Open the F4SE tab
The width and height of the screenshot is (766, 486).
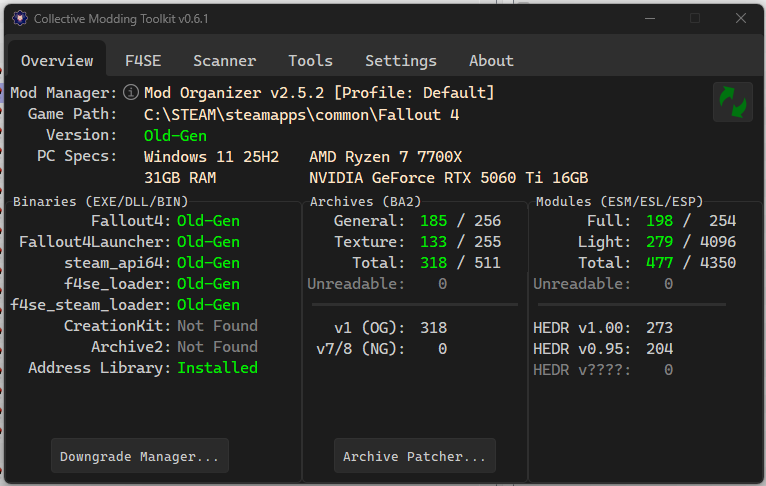(x=143, y=61)
